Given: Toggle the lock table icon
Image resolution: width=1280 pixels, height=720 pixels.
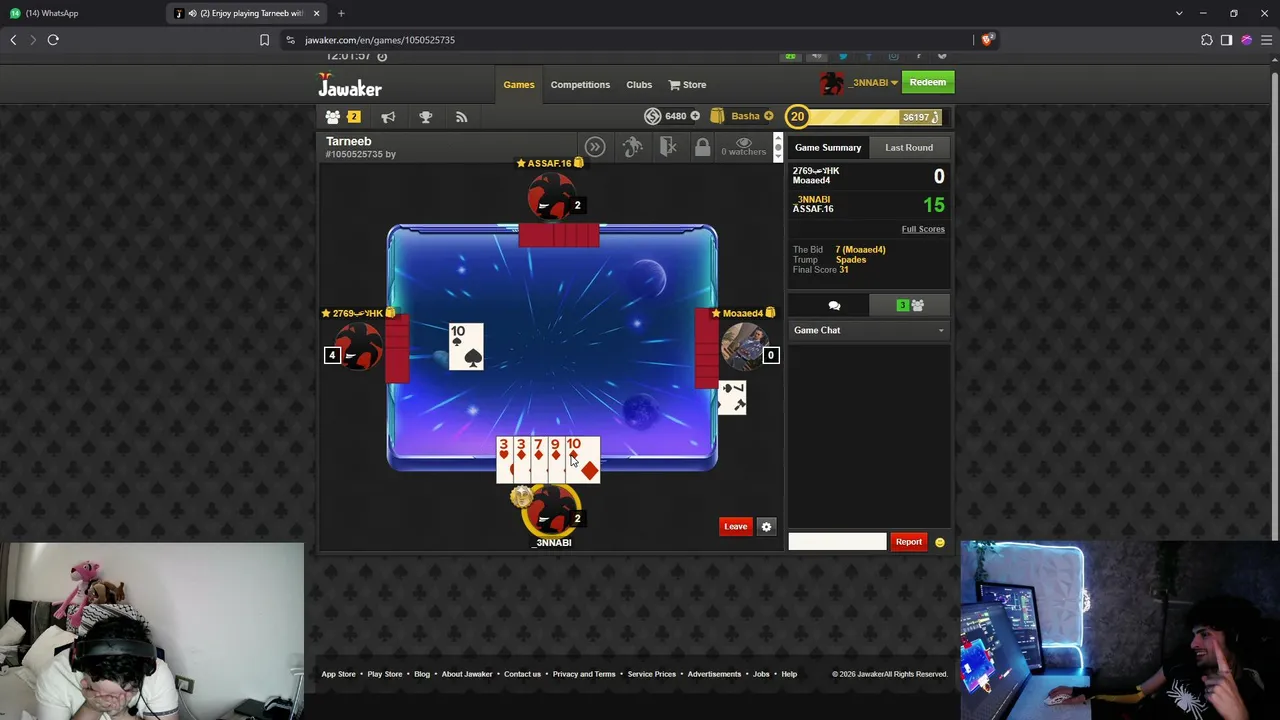Looking at the screenshot, I should coord(702,147).
